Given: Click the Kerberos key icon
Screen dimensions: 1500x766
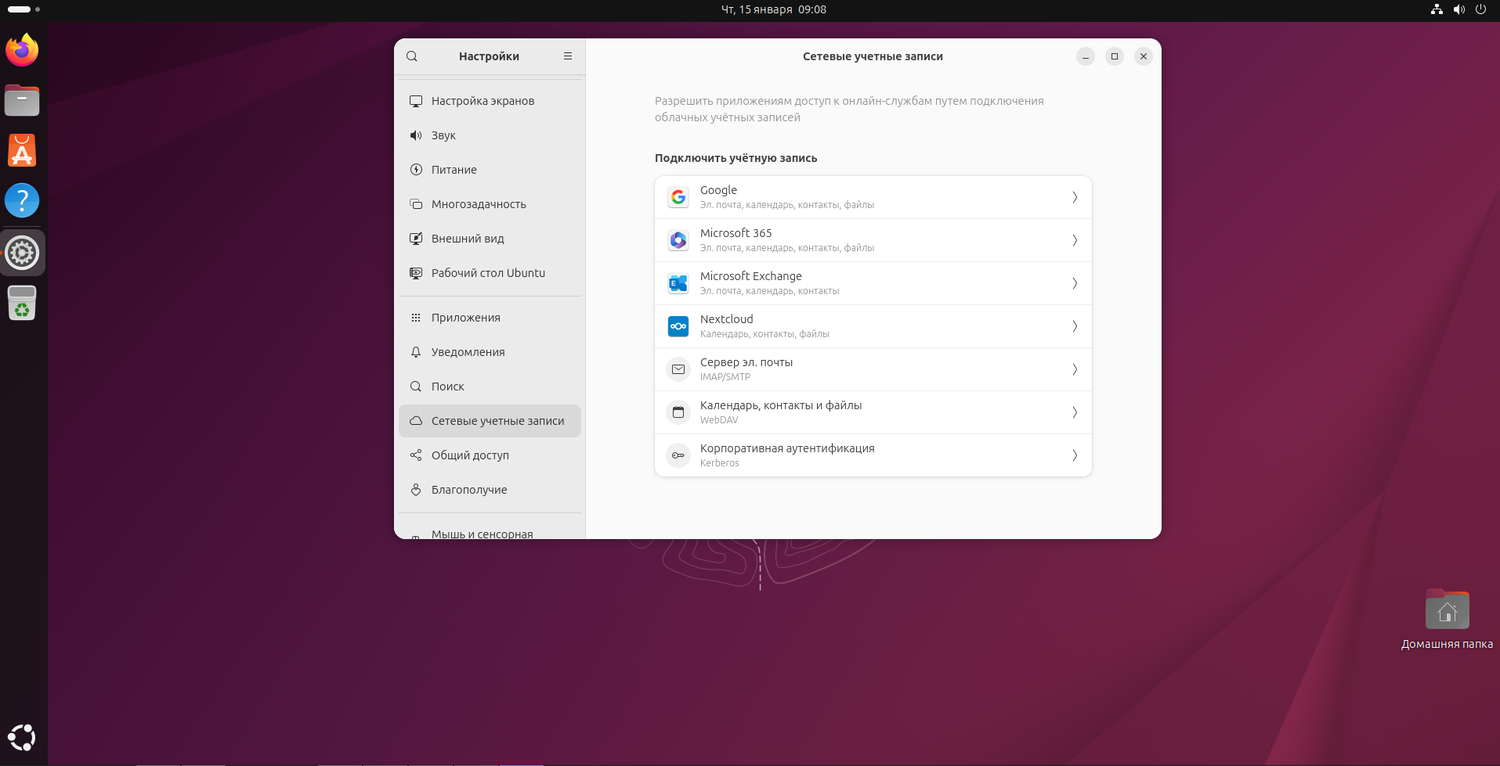Looking at the screenshot, I should click(678, 455).
